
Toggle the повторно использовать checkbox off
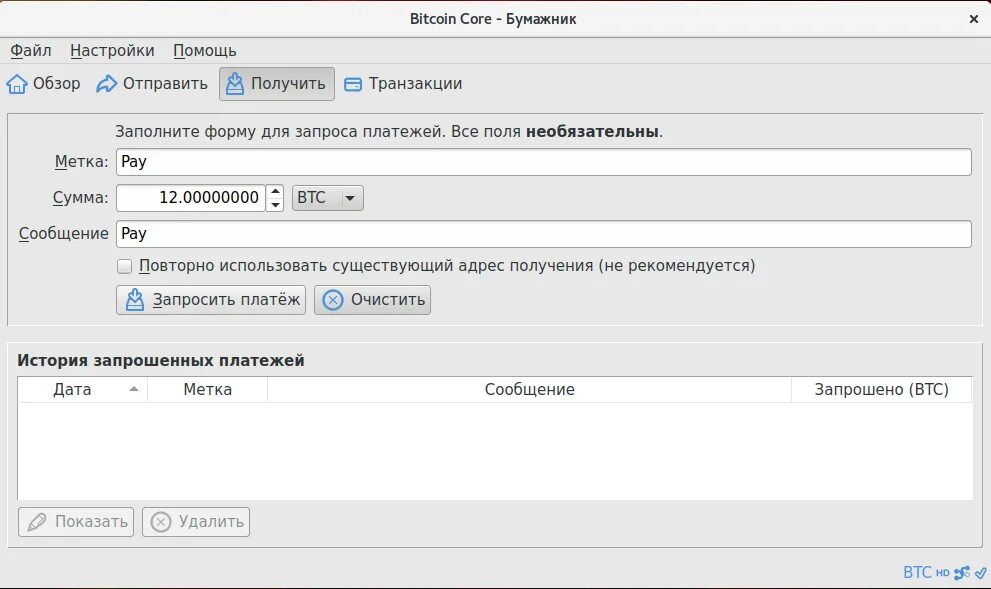click(124, 265)
